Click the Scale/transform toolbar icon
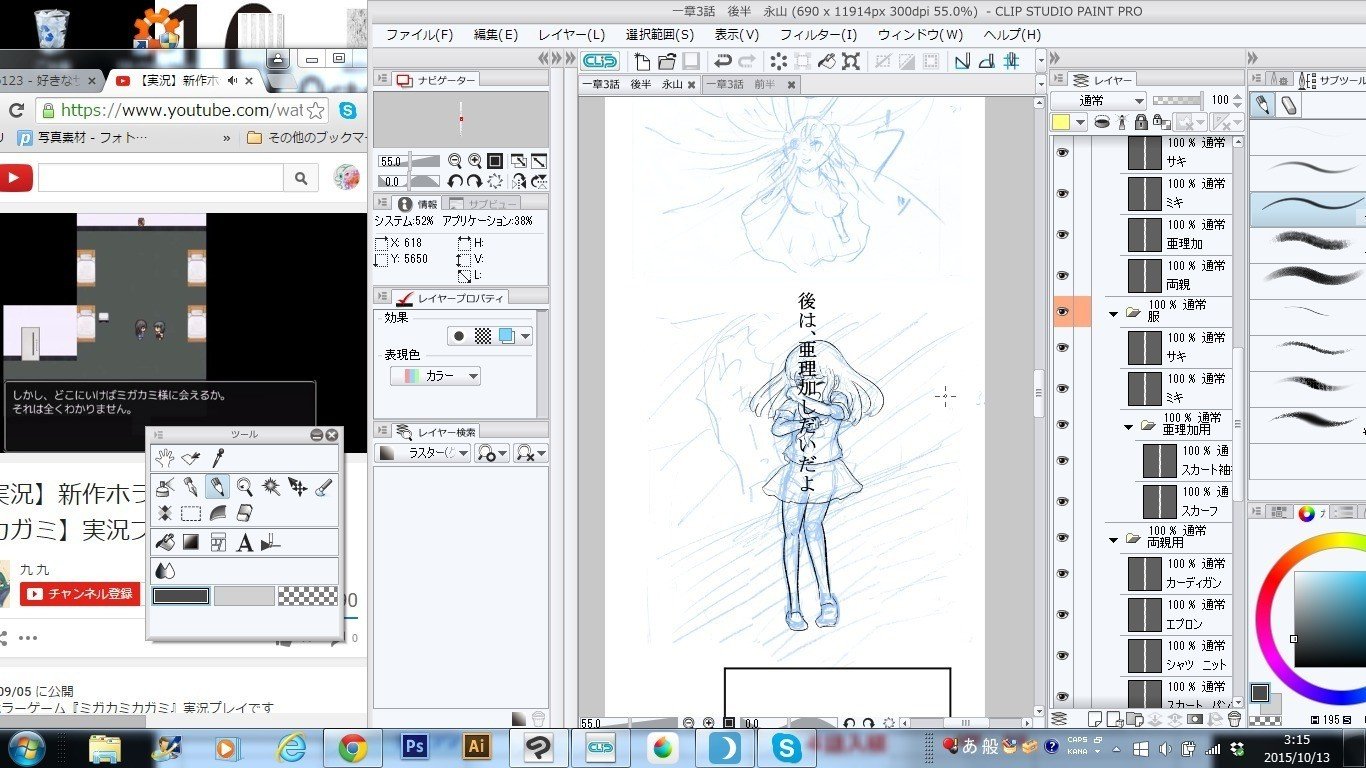Image resolution: width=1366 pixels, height=768 pixels. pos(851,61)
